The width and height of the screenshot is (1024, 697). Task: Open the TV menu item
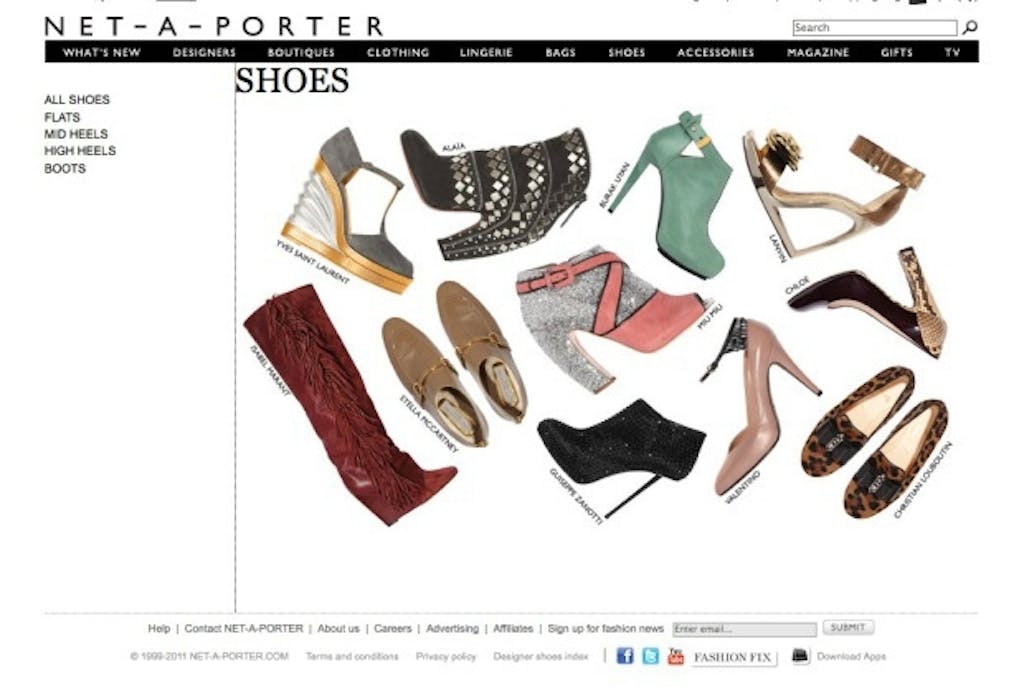point(952,52)
